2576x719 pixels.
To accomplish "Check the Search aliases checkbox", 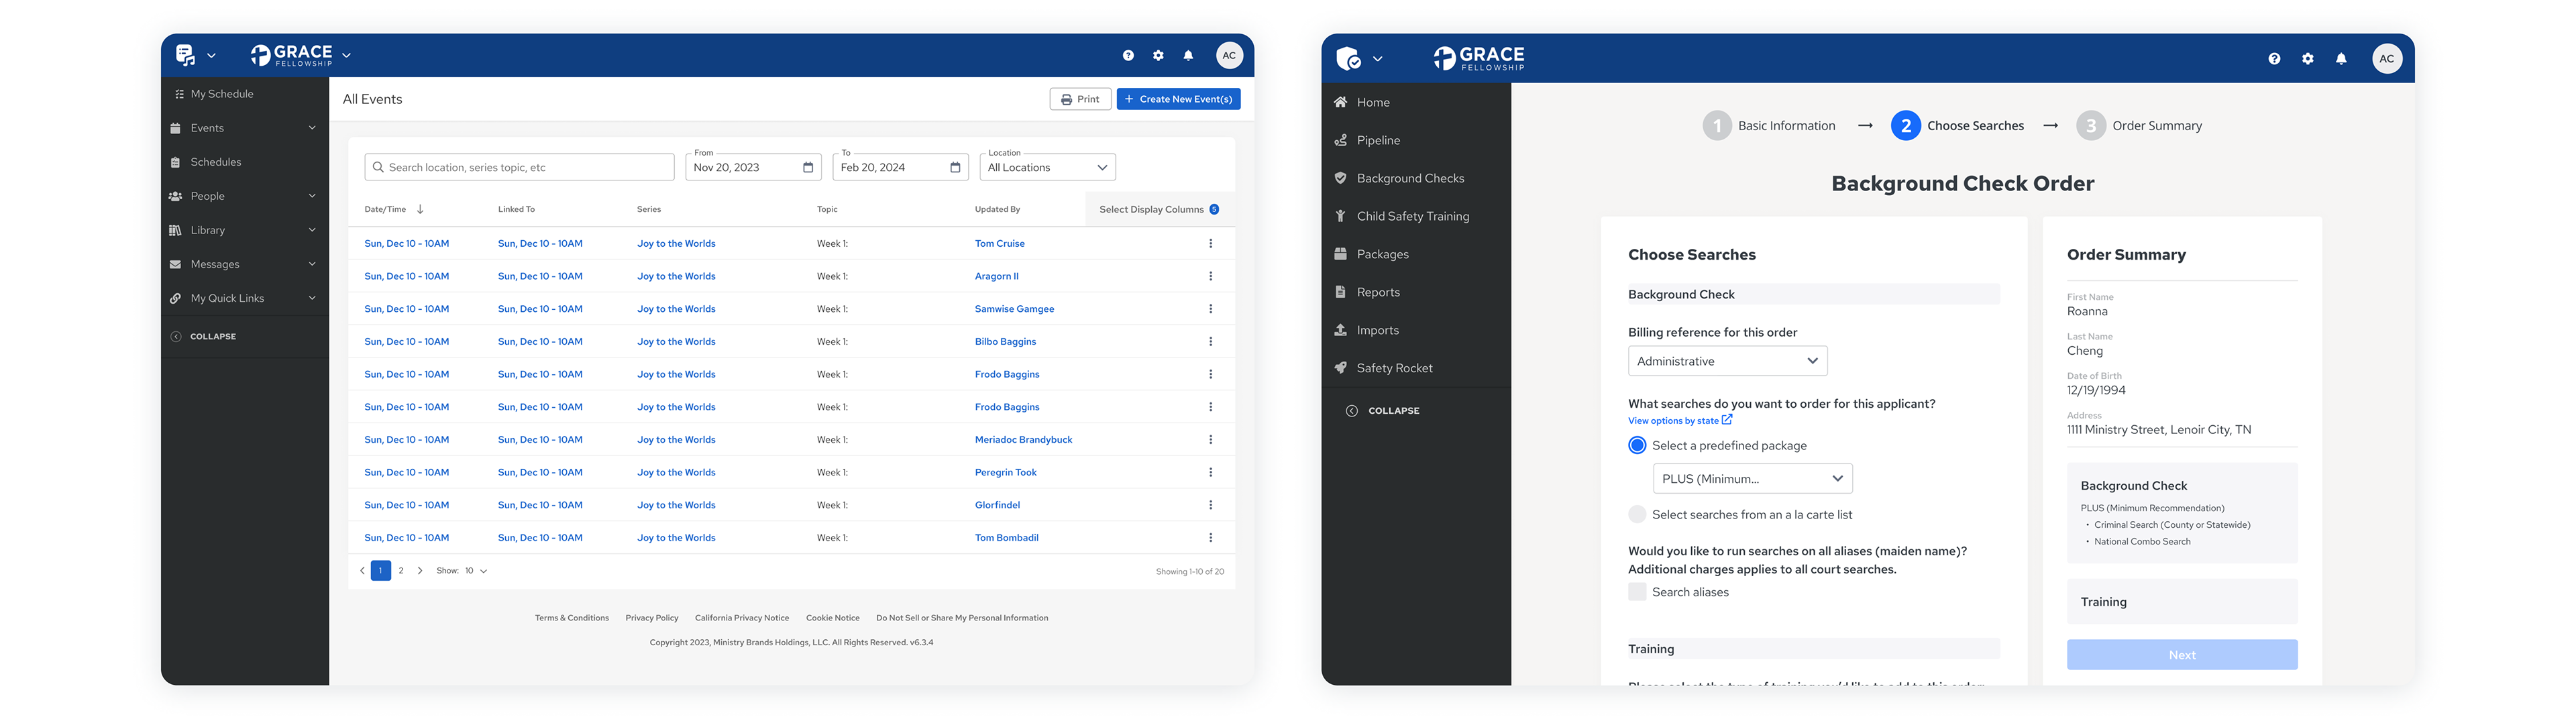I will (1637, 592).
